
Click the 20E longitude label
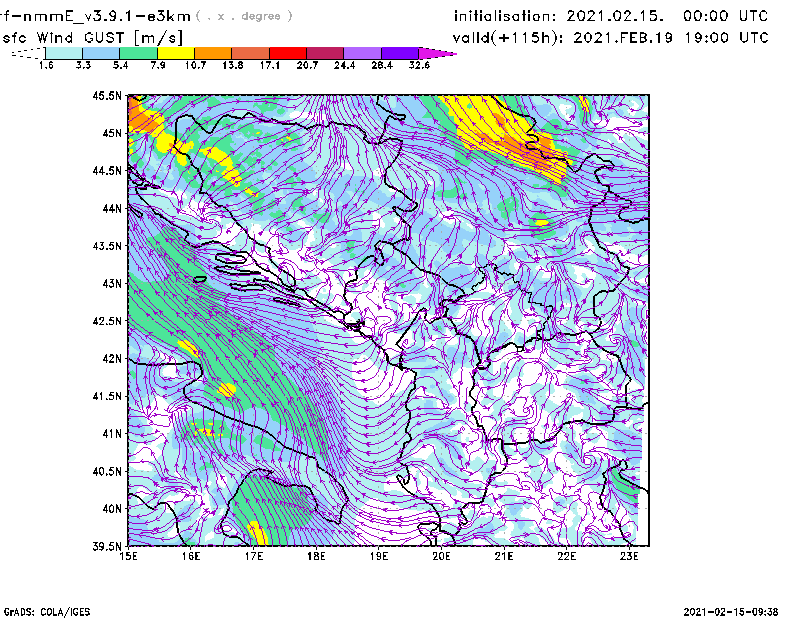click(441, 556)
